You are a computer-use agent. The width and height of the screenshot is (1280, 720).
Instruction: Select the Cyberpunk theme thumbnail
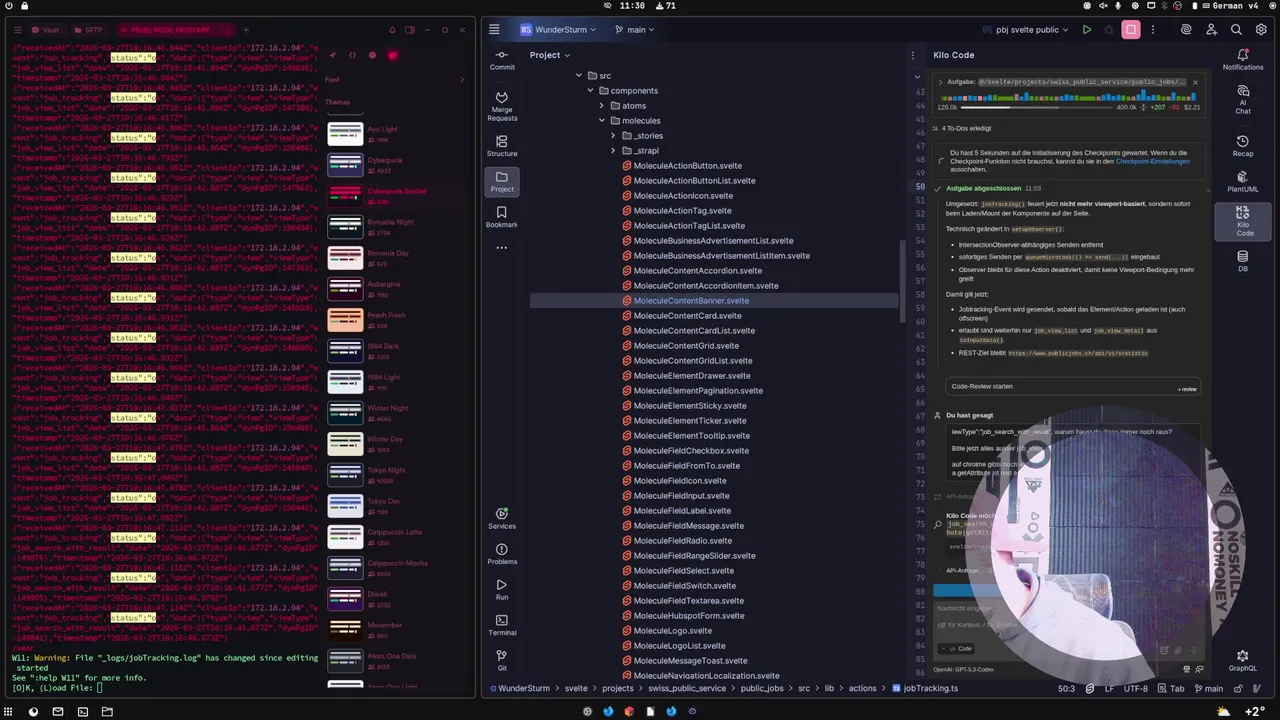pos(345,165)
